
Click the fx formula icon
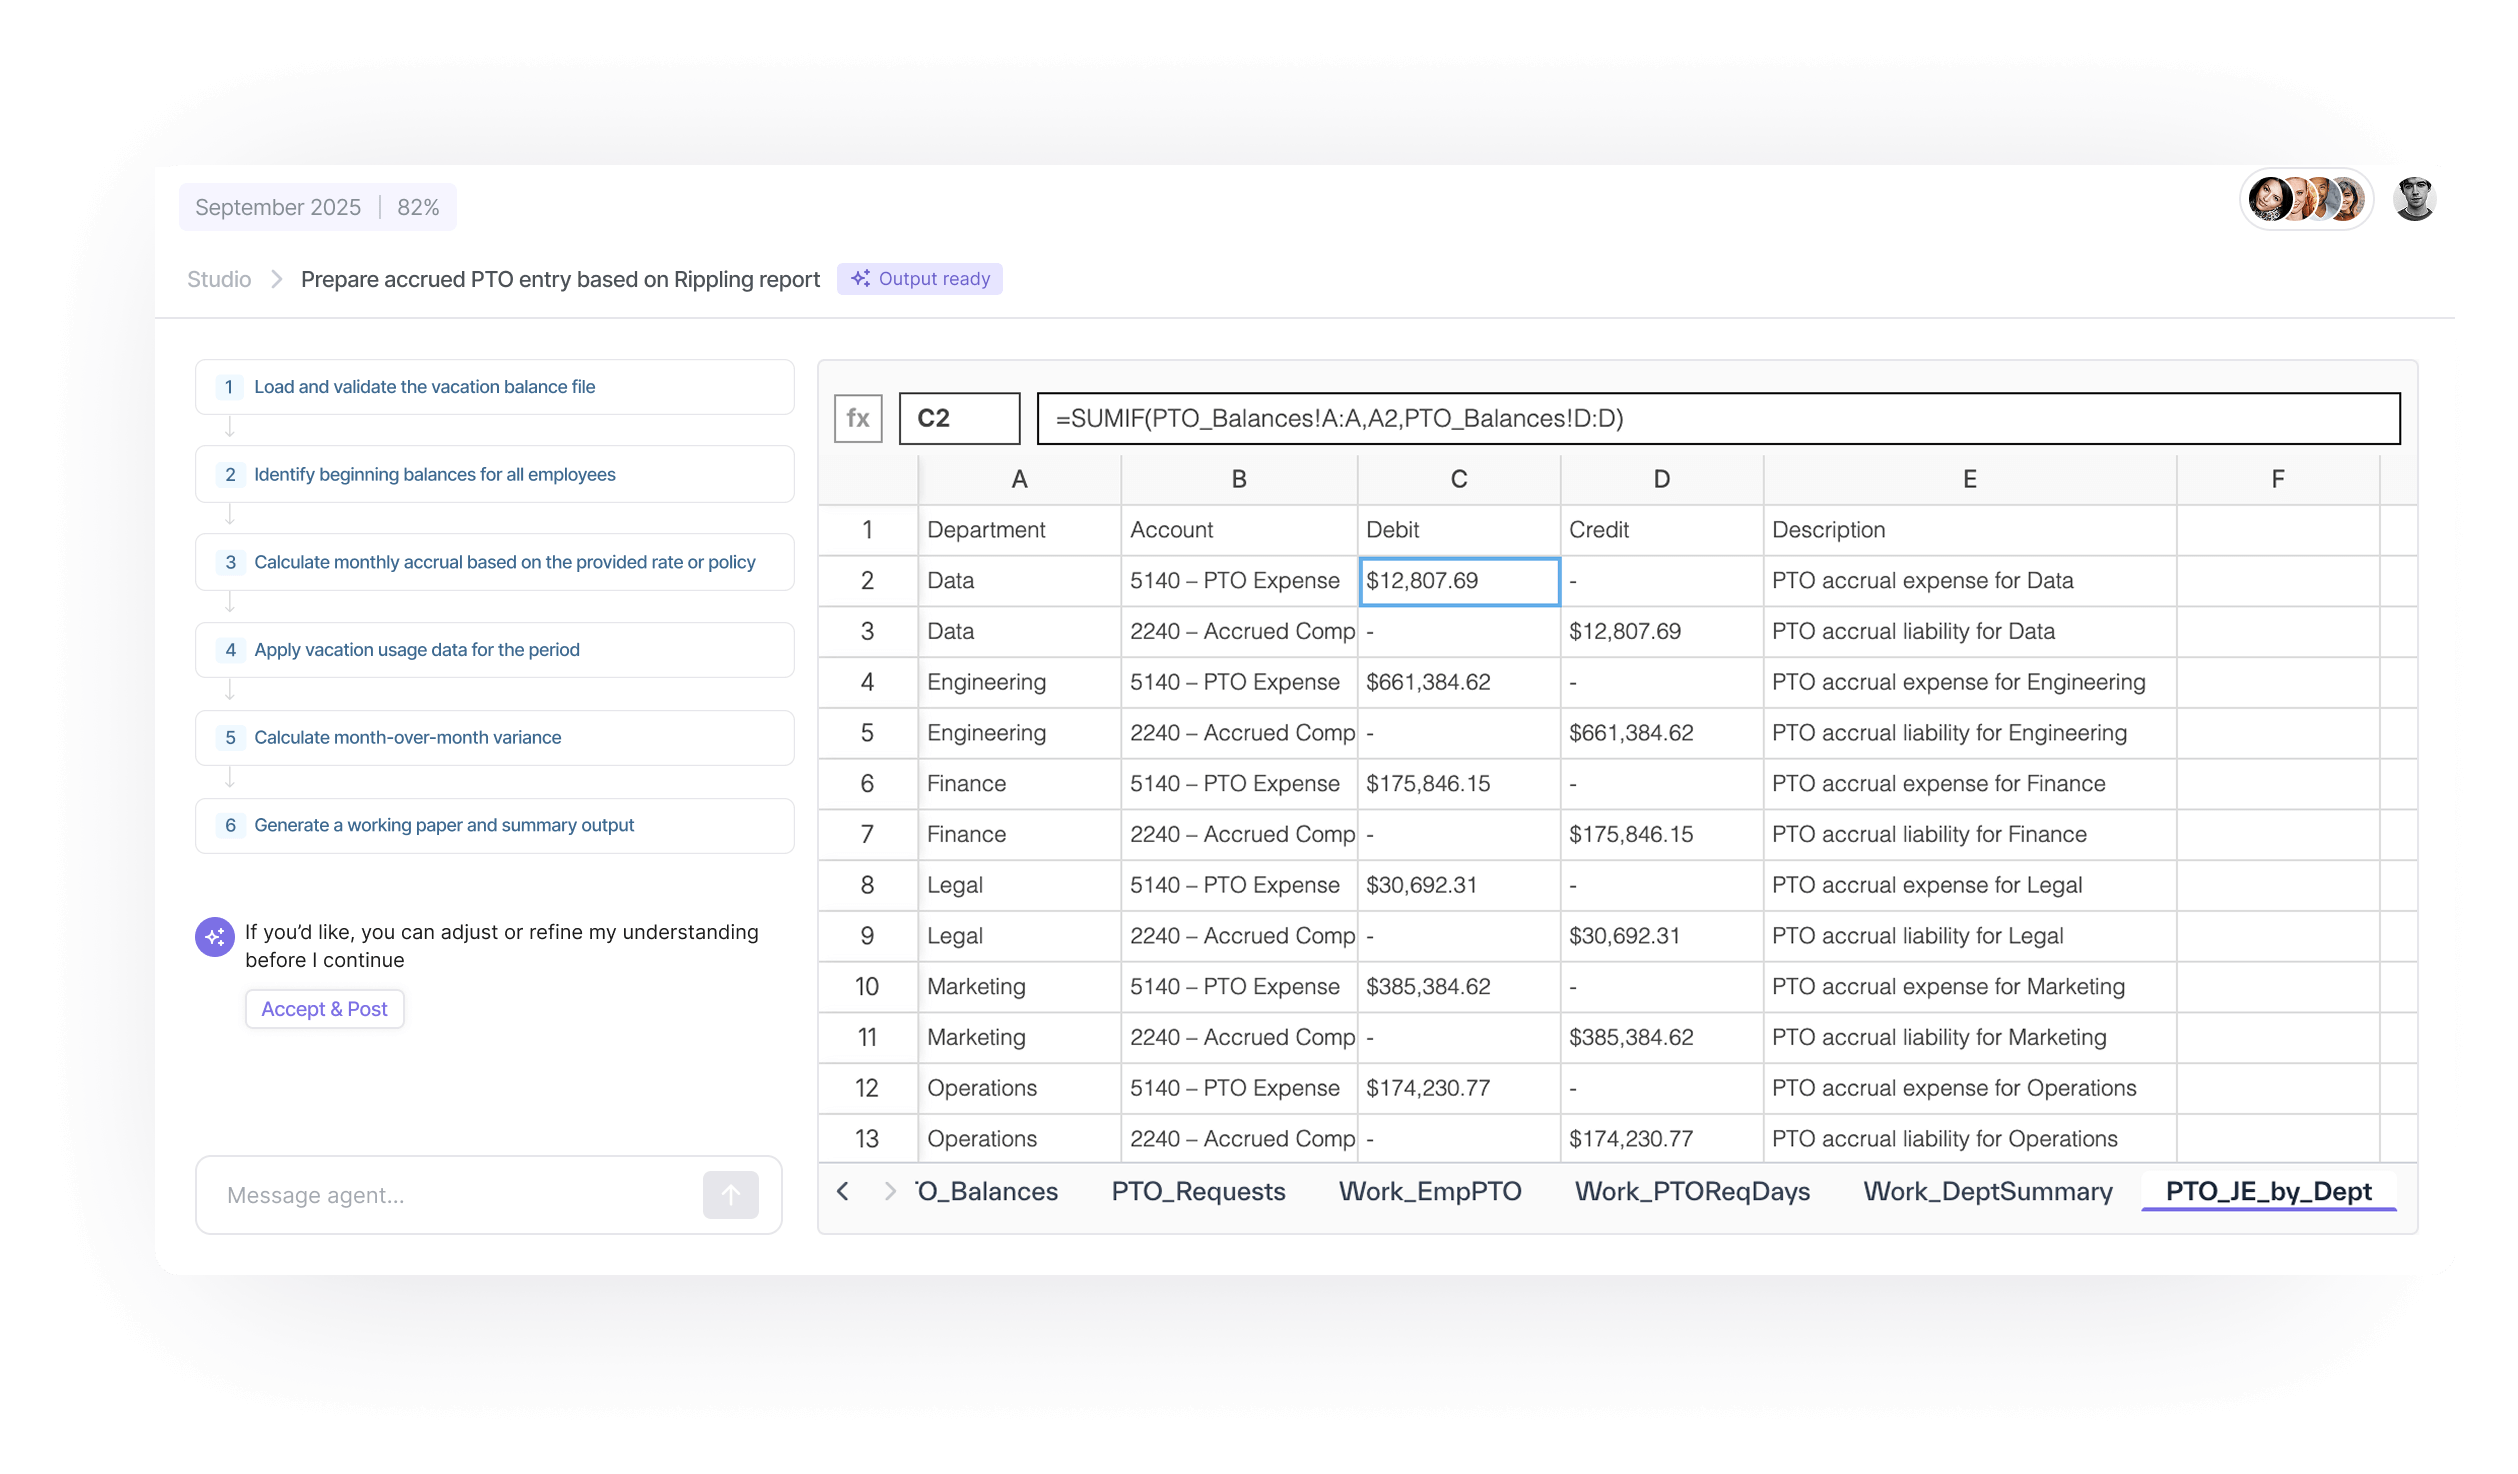[858, 418]
